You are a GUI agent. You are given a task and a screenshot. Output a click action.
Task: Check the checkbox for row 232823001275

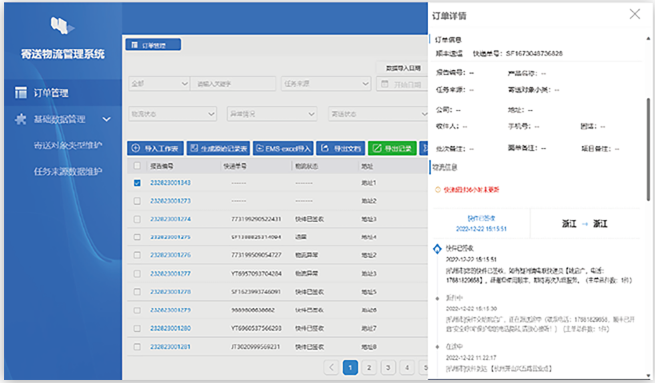(x=137, y=237)
